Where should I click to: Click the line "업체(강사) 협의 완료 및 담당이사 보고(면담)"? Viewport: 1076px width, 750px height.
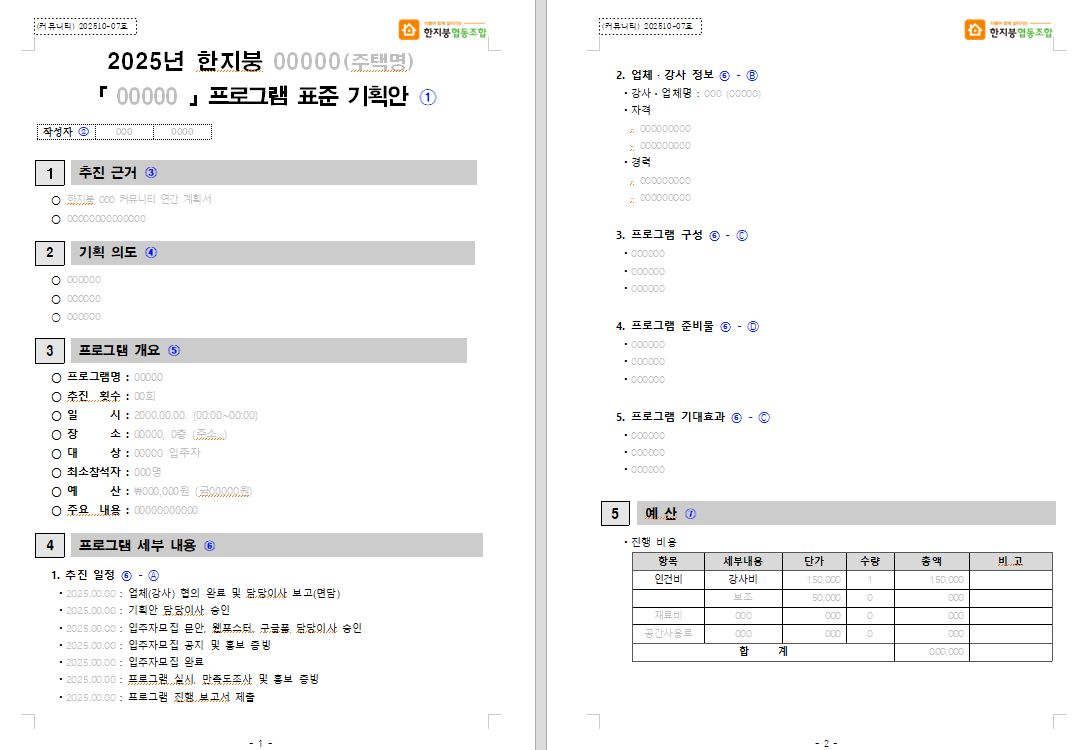[x=234, y=593]
